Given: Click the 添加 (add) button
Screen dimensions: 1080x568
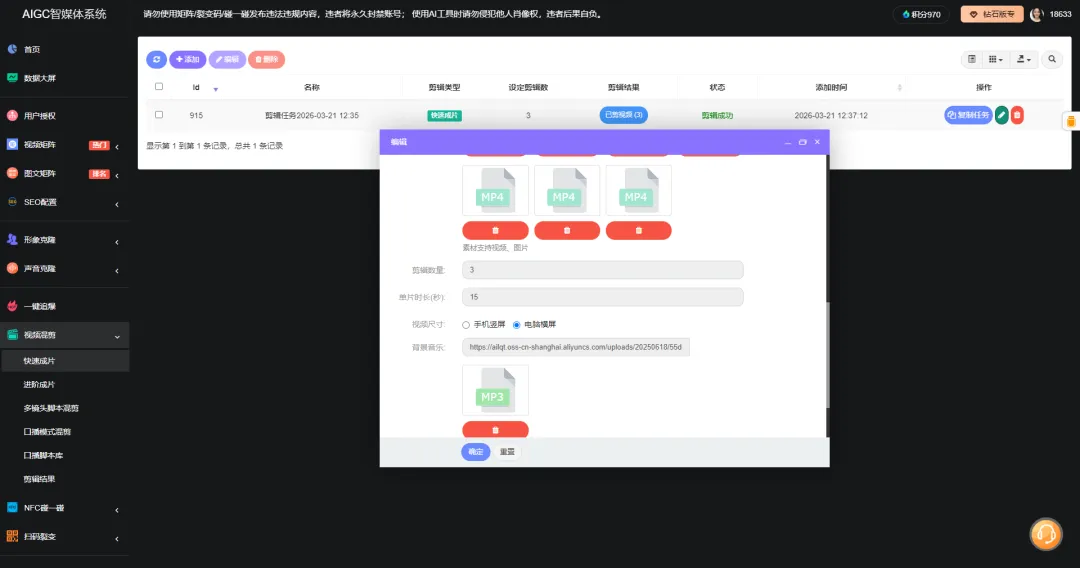Looking at the screenshot, I should [x=187, y=59].
